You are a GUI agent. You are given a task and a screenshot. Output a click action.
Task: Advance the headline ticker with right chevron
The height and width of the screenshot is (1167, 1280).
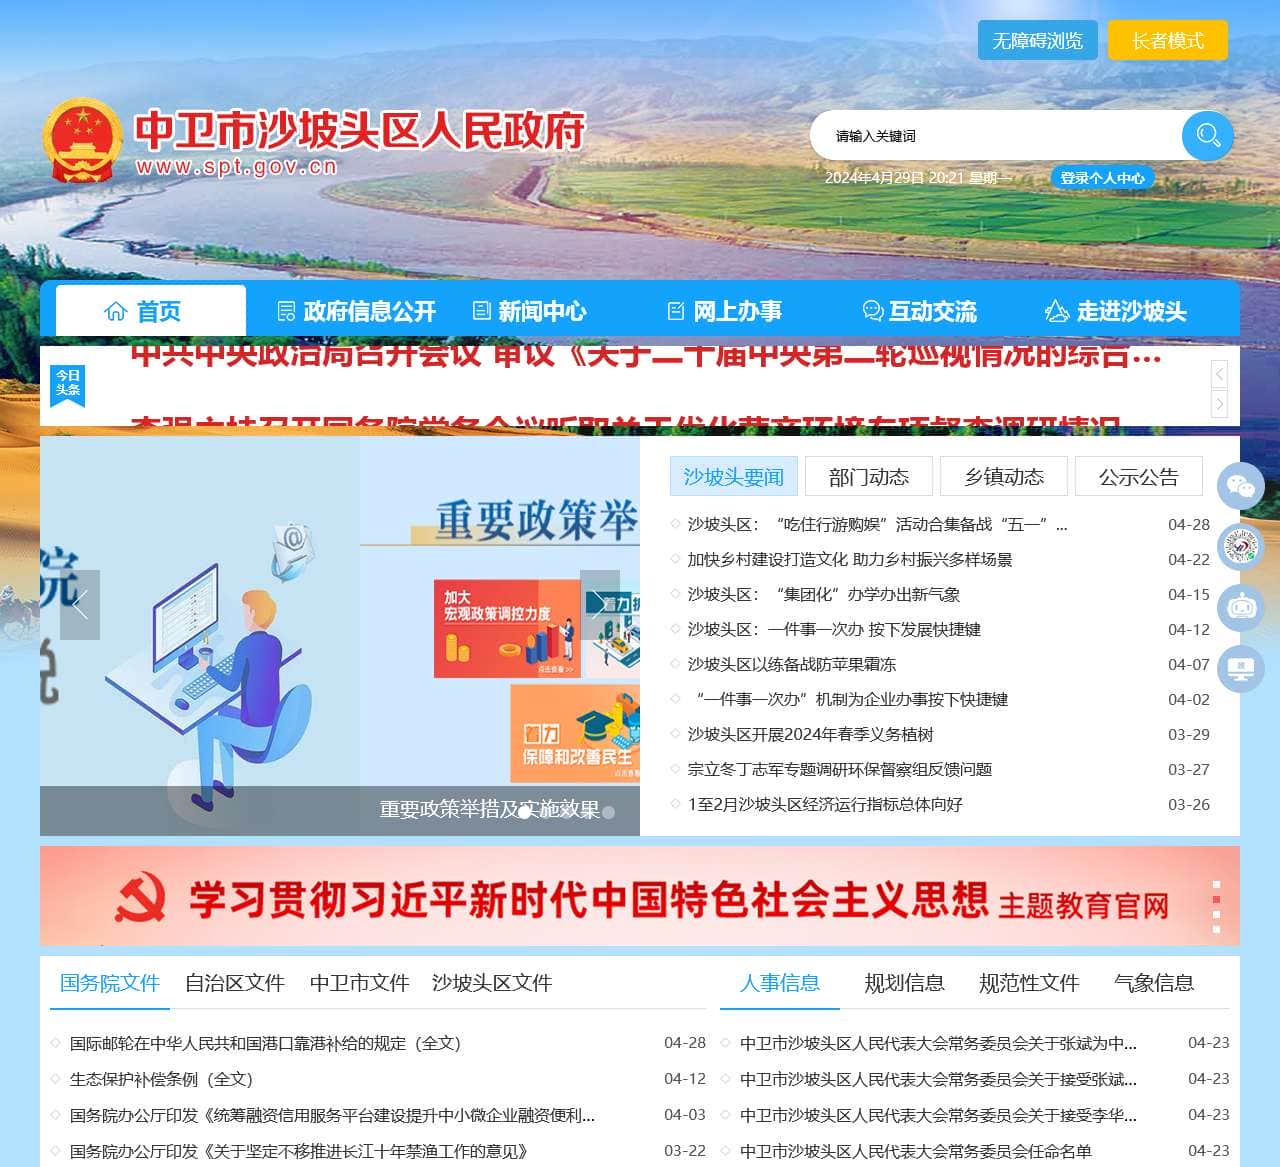(x=1219, y=406)
